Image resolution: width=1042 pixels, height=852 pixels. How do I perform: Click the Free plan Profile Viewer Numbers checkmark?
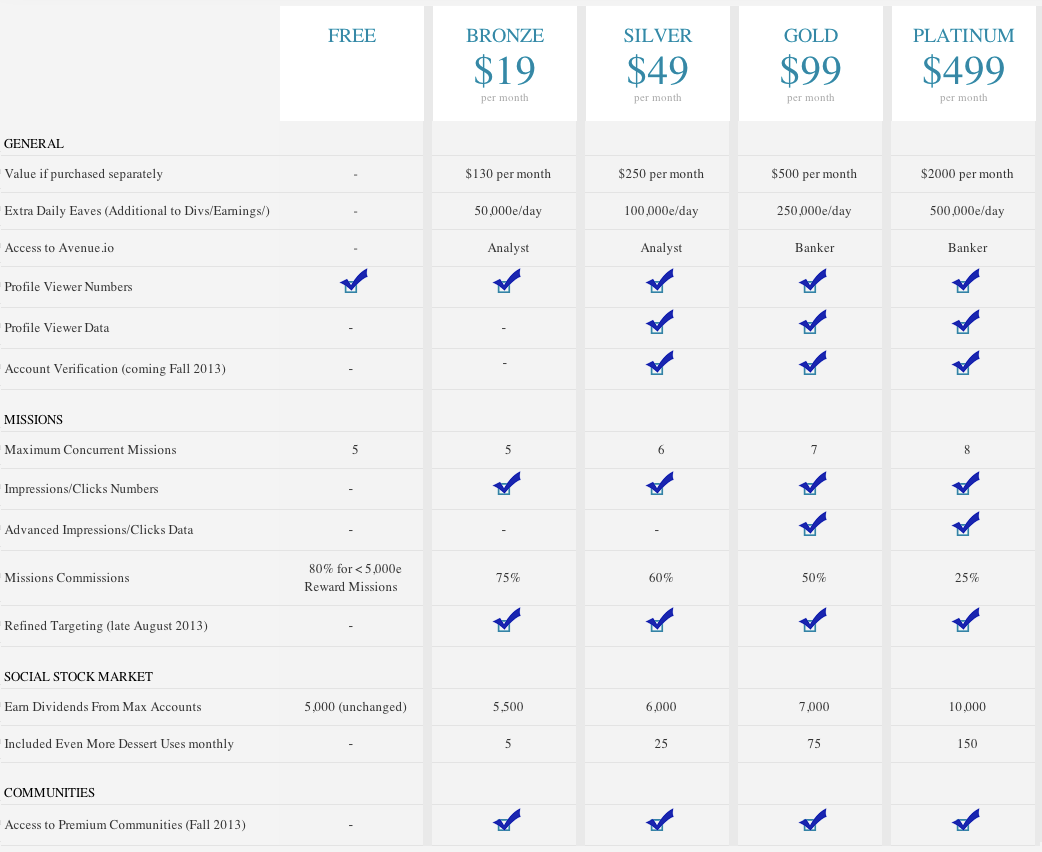click(353, 283)
